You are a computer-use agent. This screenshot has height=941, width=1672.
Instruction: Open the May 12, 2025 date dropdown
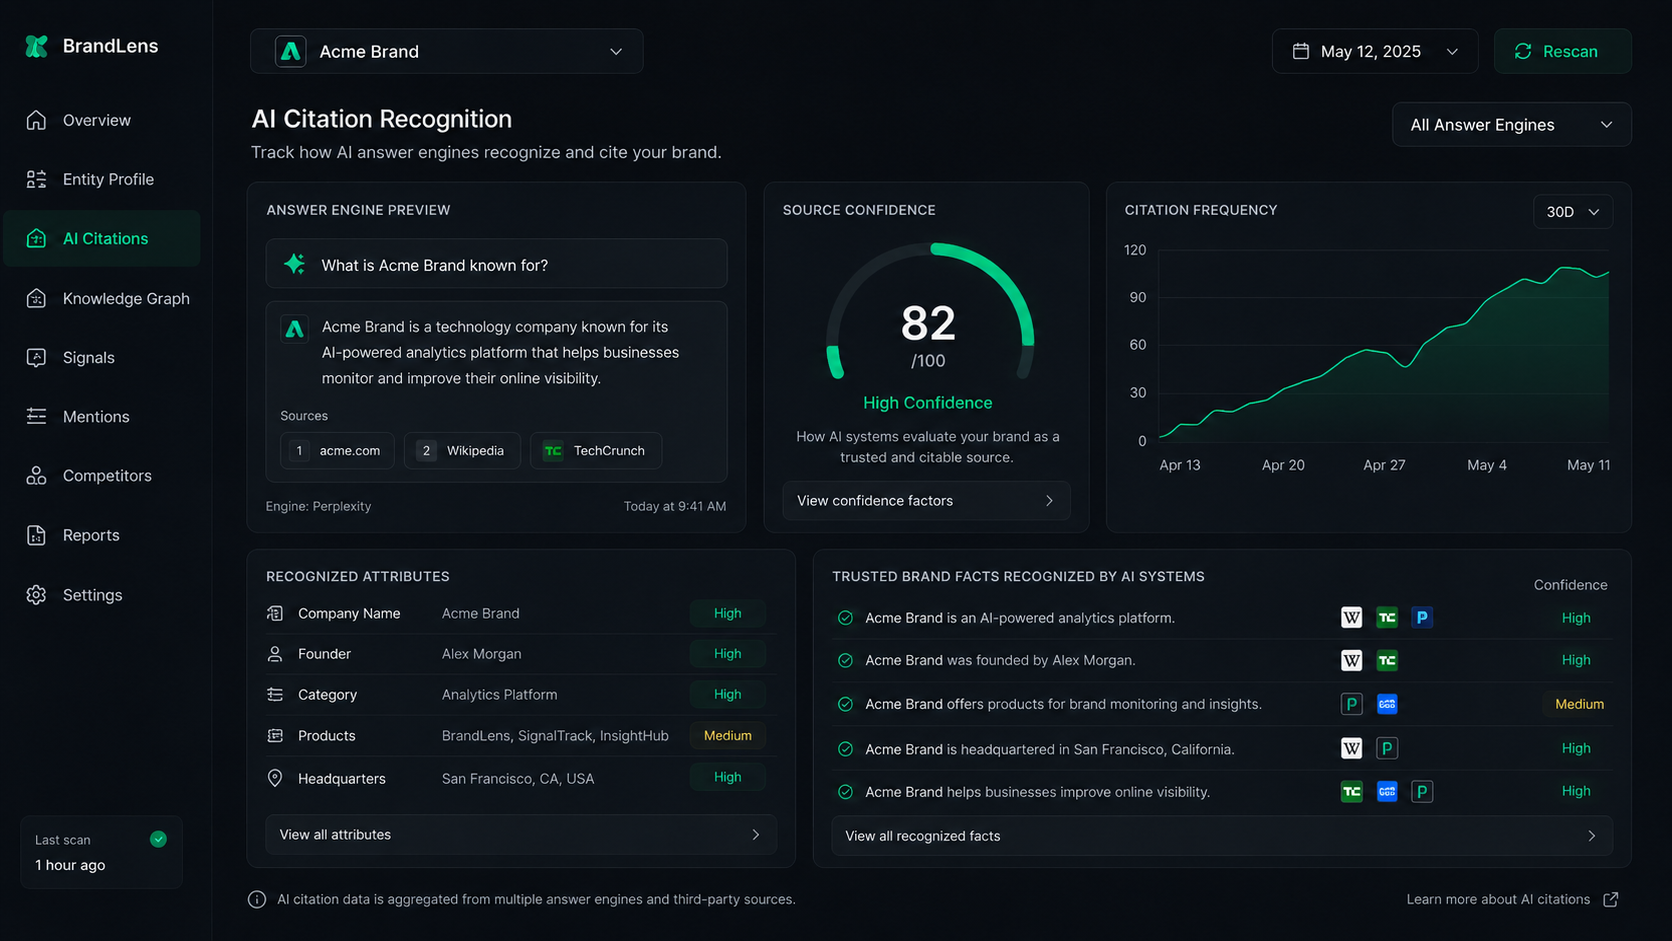click(1375, 51)
